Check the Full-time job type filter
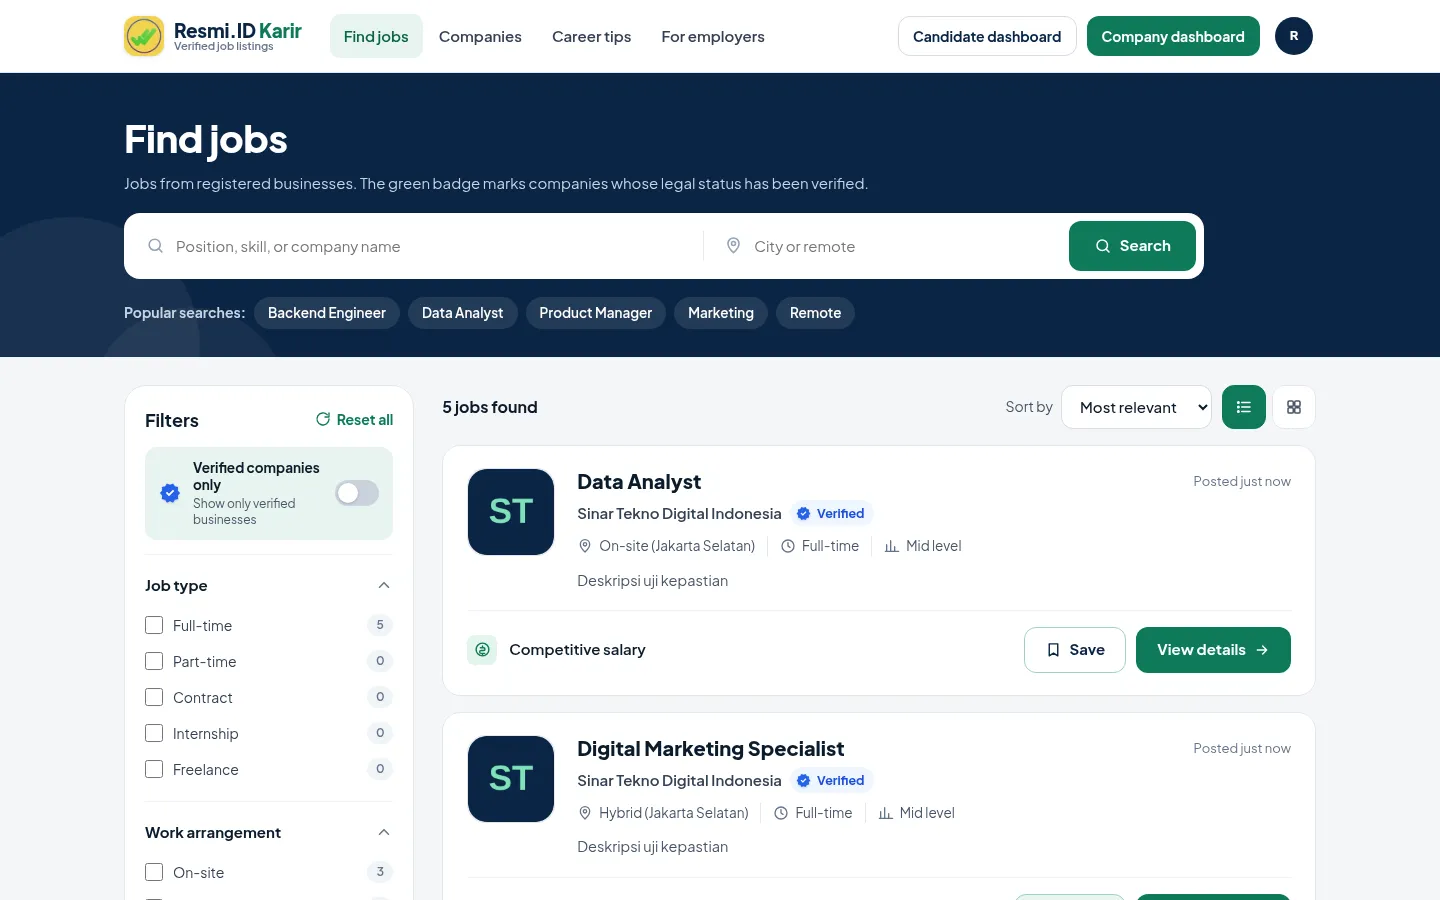This screenshot has height=900, width=1440. pos(154,625)
